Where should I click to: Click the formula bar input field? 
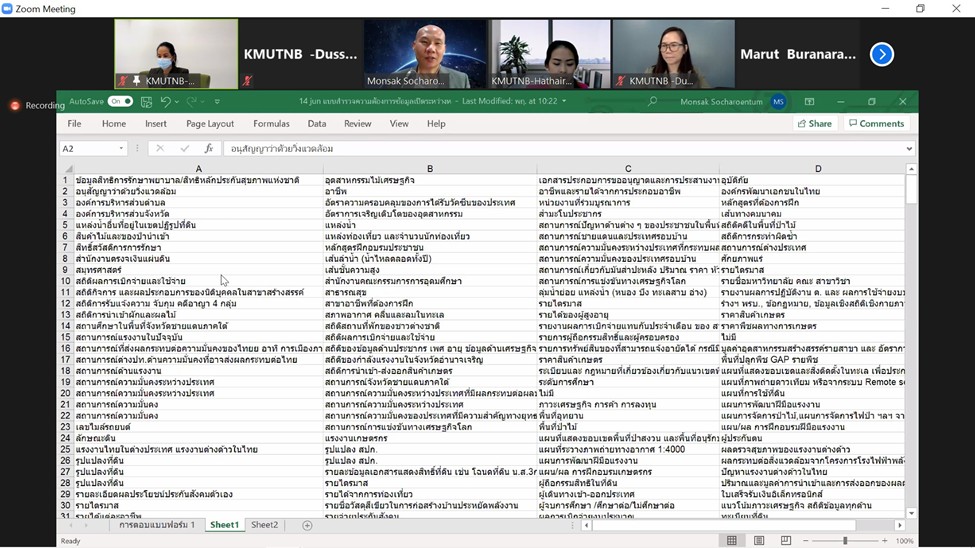pyautogui.click(x=560, y=149)
